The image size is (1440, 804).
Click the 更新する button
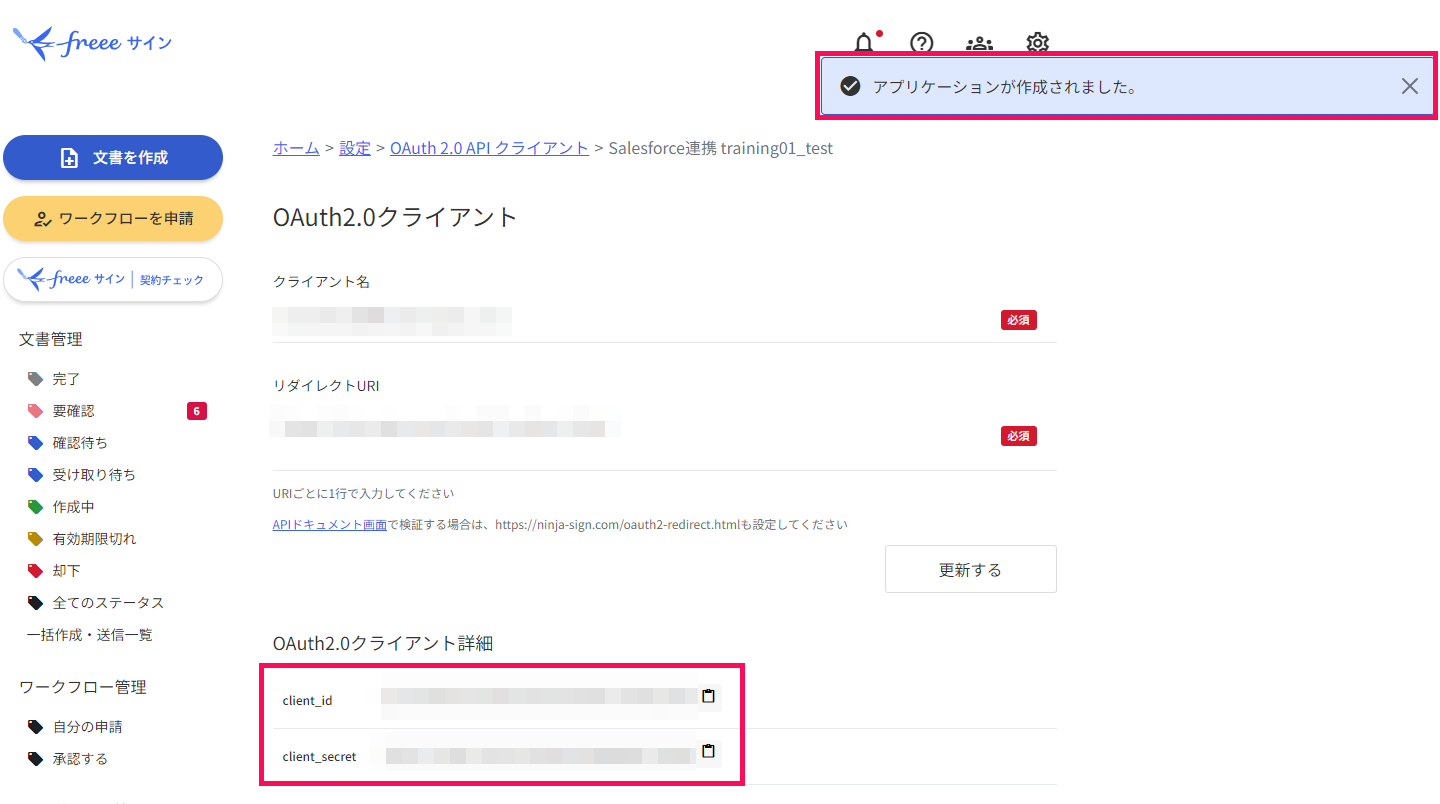[970, 569]
